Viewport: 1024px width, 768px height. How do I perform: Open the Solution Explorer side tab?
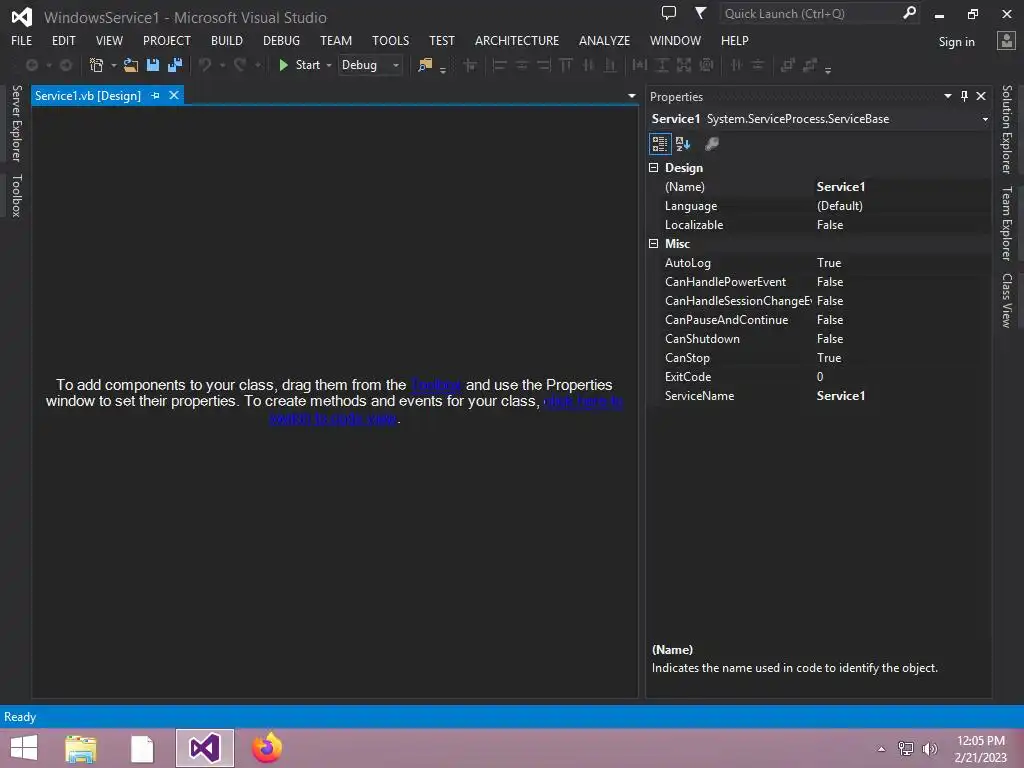click(1007, 129)
